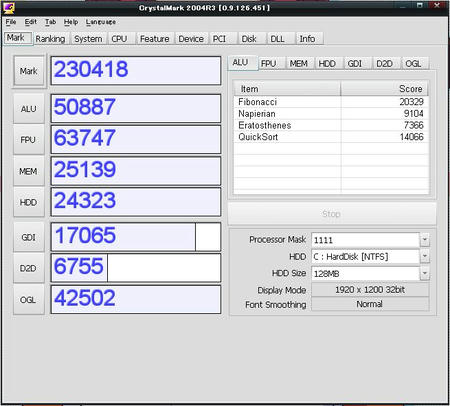This screenshot has width=450, height=406.
Task: Open the Tab menu
Action: click(50, 22)
